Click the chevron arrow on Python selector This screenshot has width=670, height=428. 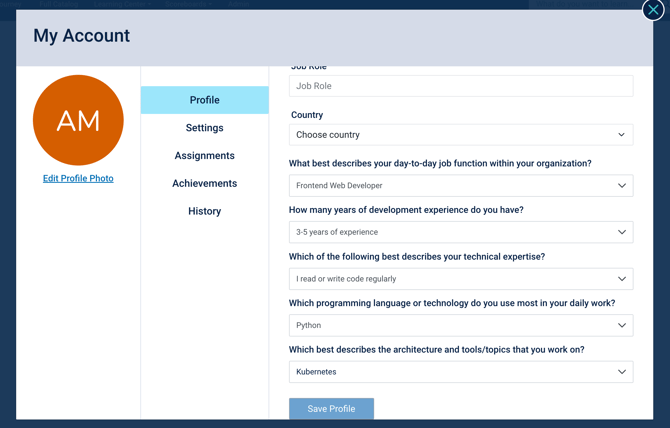point(621,325)
